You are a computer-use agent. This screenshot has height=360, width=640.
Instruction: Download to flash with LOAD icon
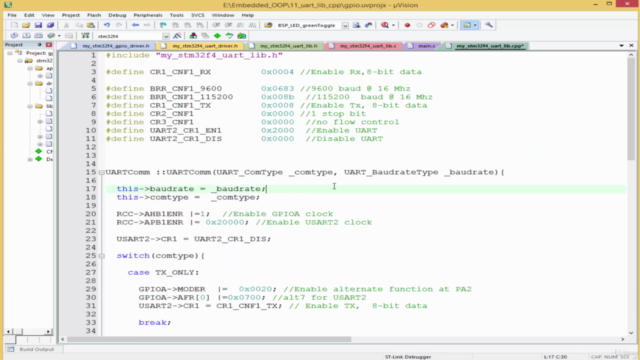click(85, 36)
